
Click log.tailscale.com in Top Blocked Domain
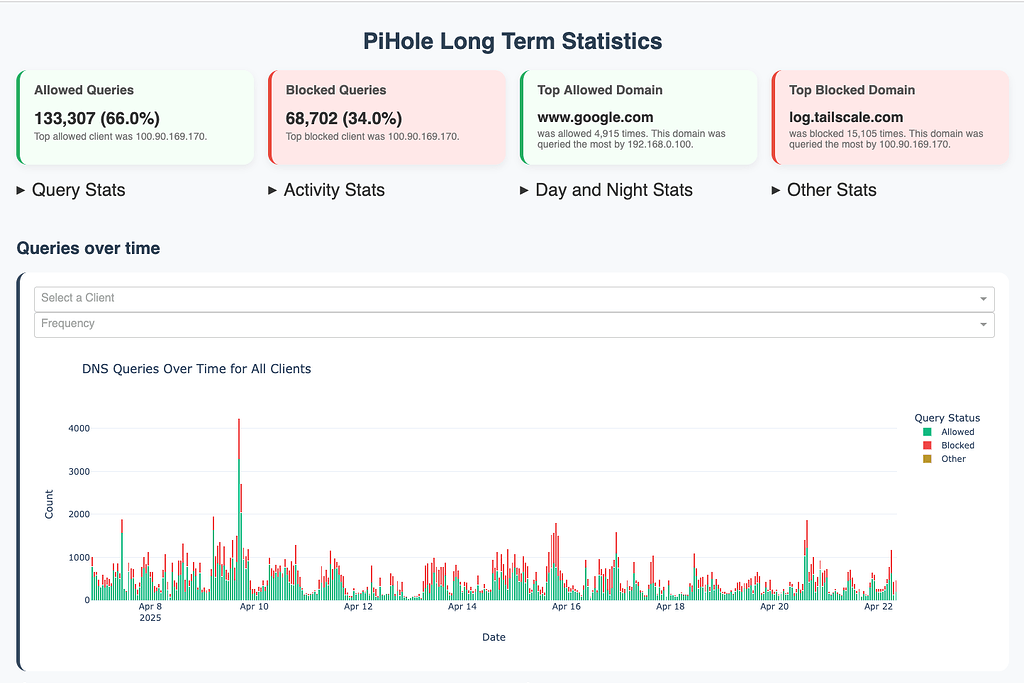click(846, 117)
